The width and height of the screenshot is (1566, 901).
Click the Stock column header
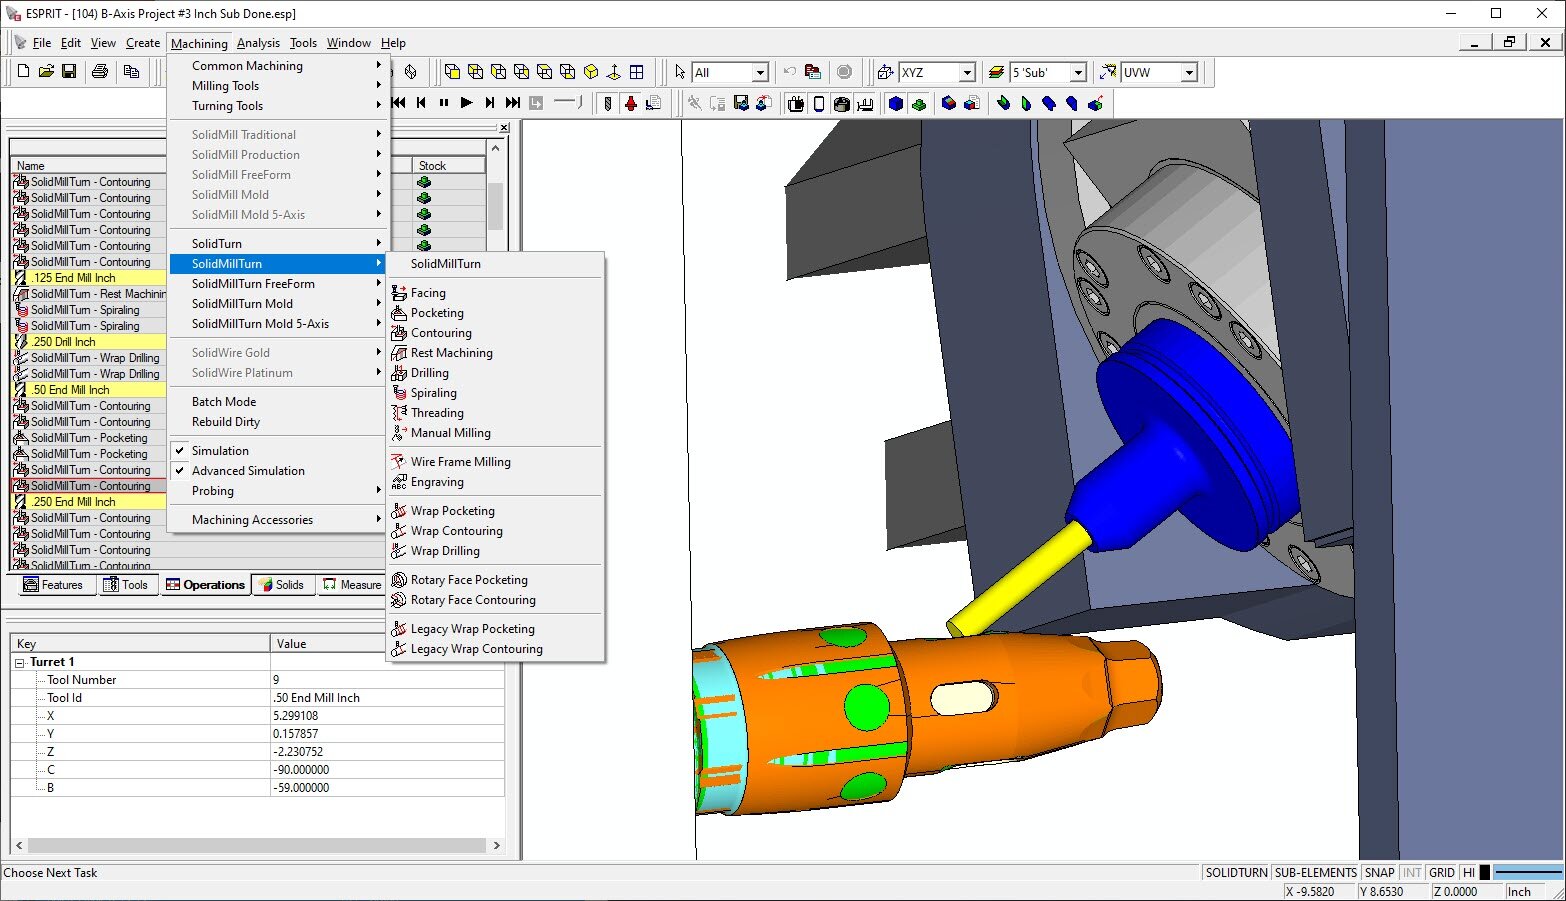(x=449, y=166)
